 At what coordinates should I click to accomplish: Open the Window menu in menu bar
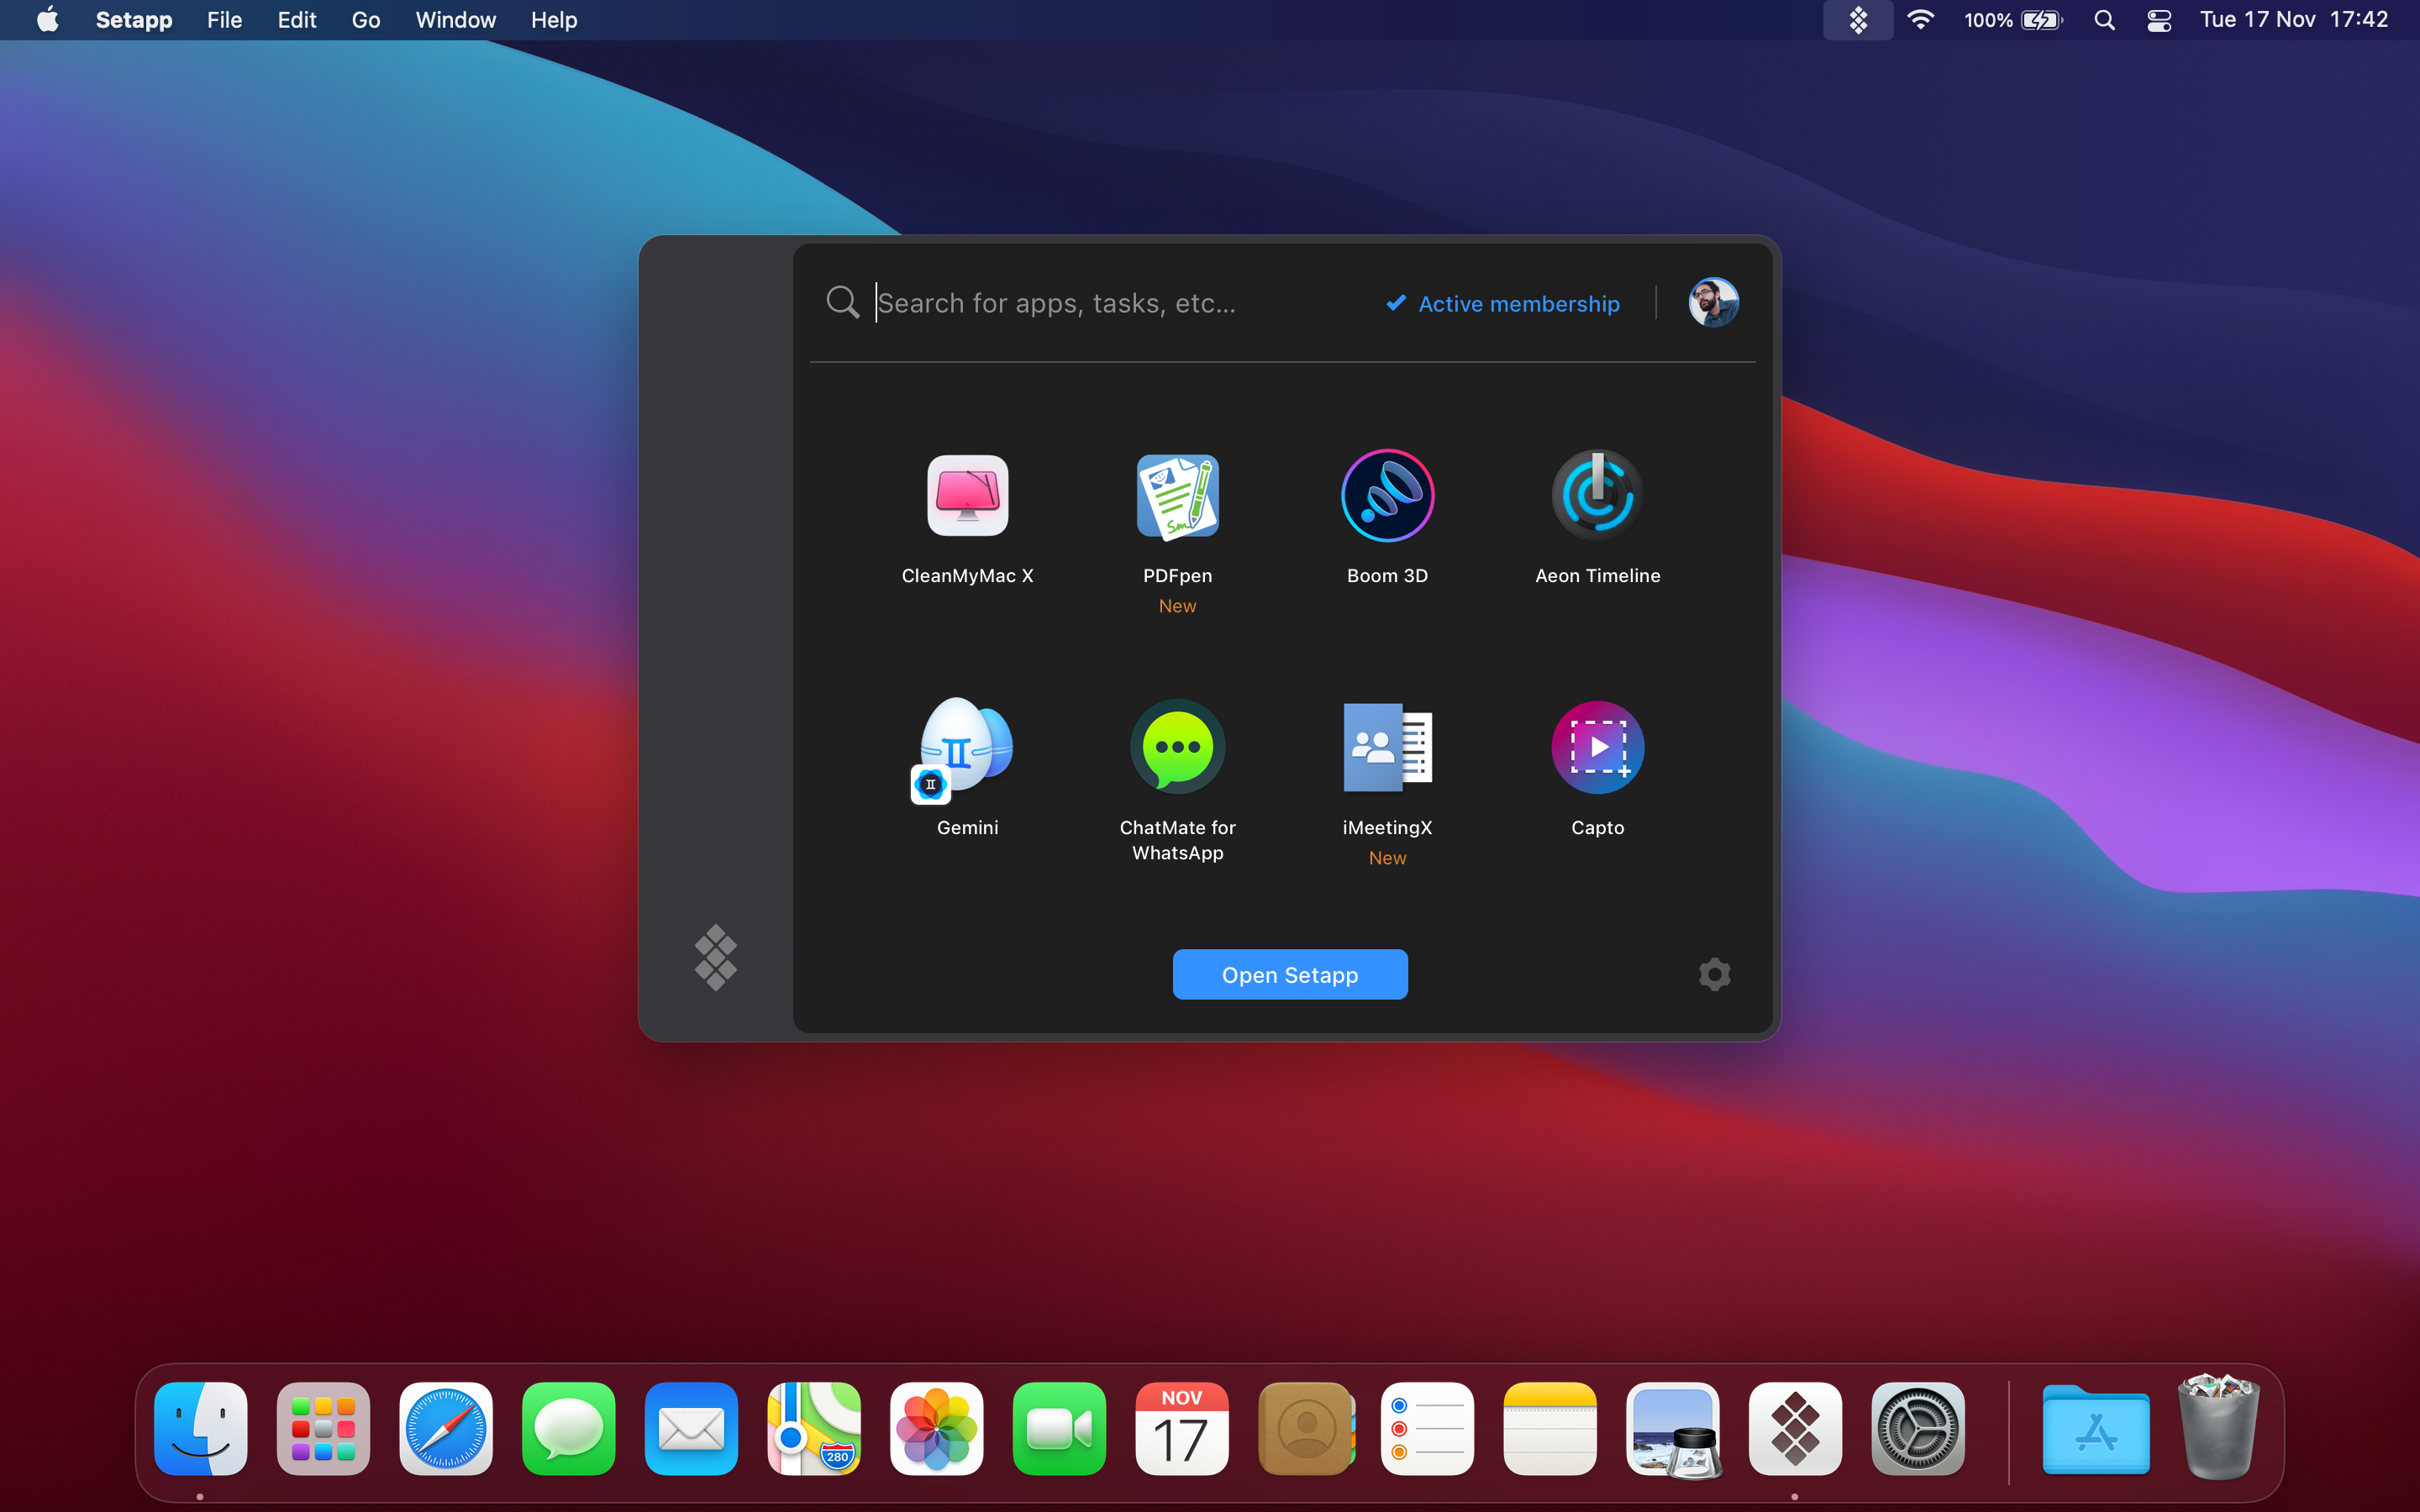click(x=456, y=20)
